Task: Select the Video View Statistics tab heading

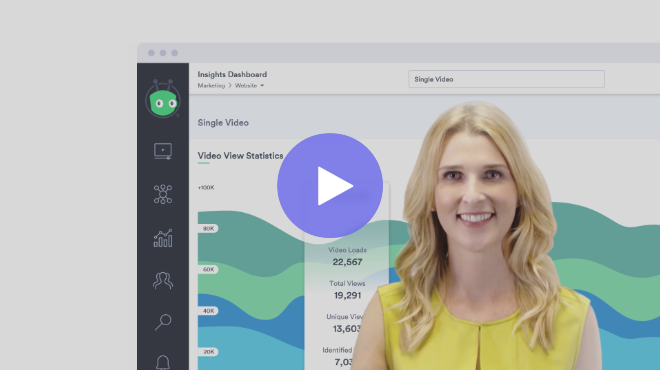Action: [x=240, y=156]
